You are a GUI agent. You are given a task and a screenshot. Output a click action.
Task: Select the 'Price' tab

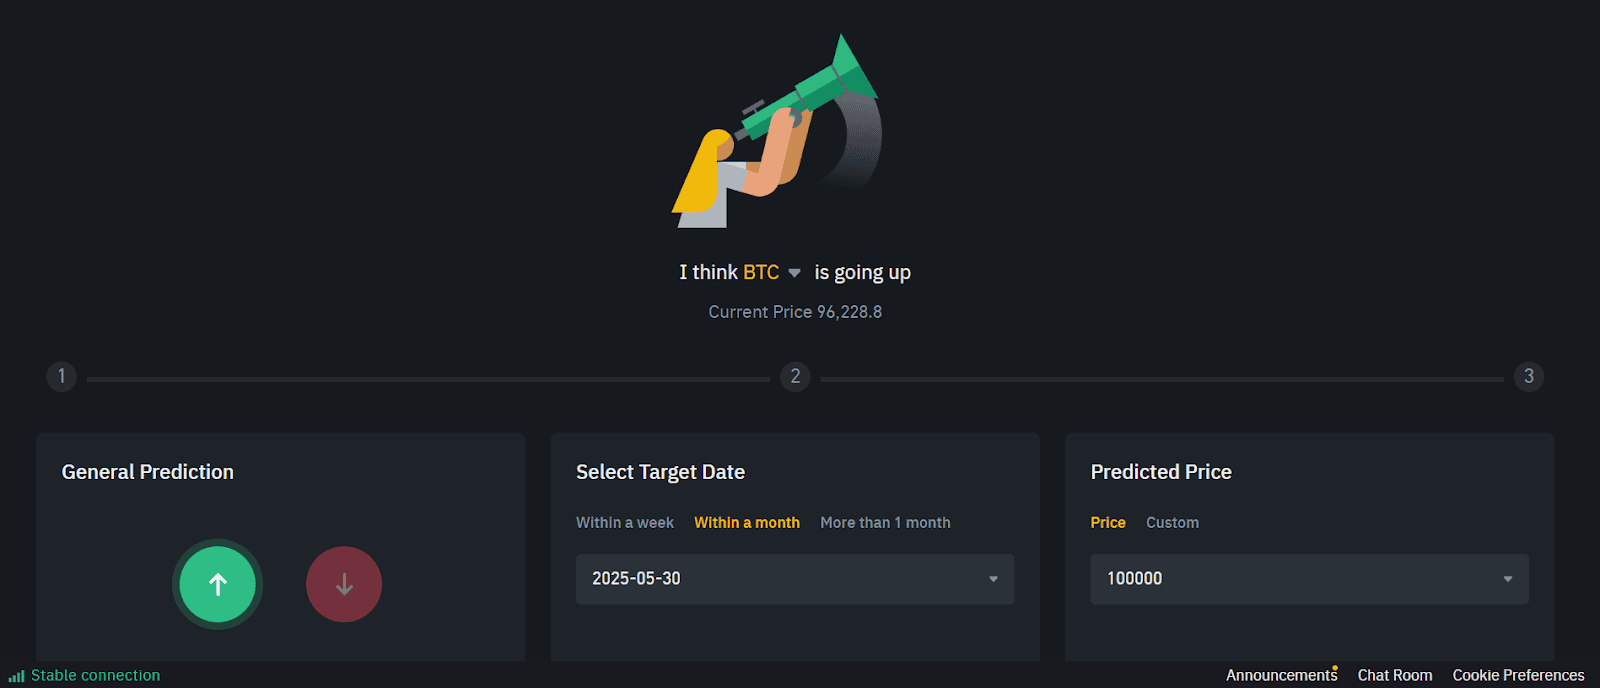tap(1108, 522)
